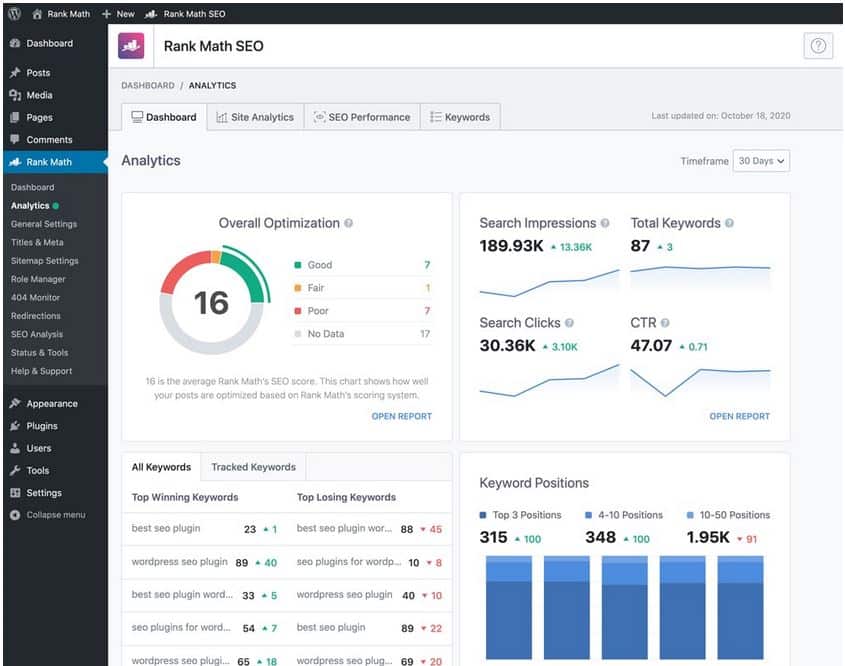Click the Collapse menu arrow icon
845x666 pixels.
pos(15,515)
